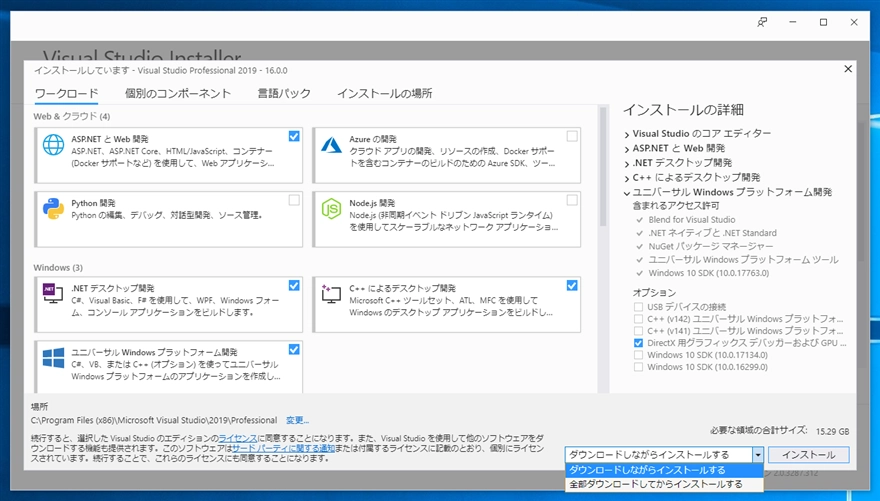
Task: Click the install path C:\Program Files (x86) text
Action: pos(154,420)
